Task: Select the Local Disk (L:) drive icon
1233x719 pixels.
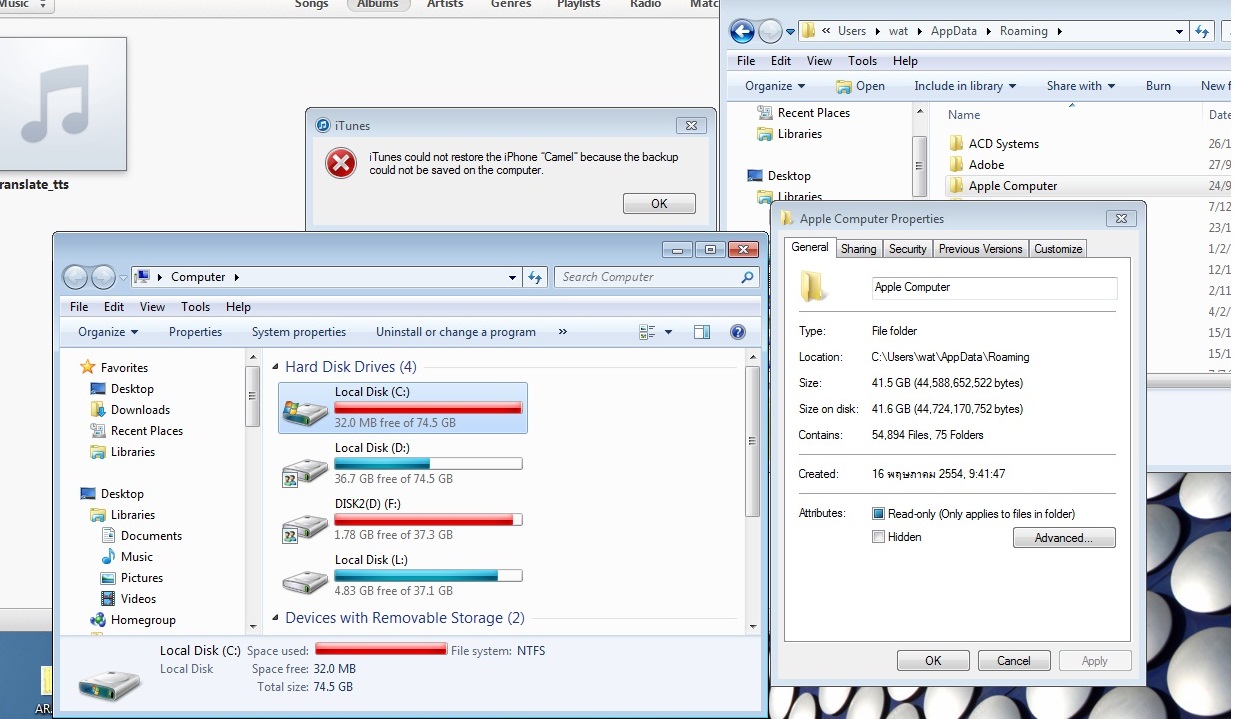Action: coord(305,580)
